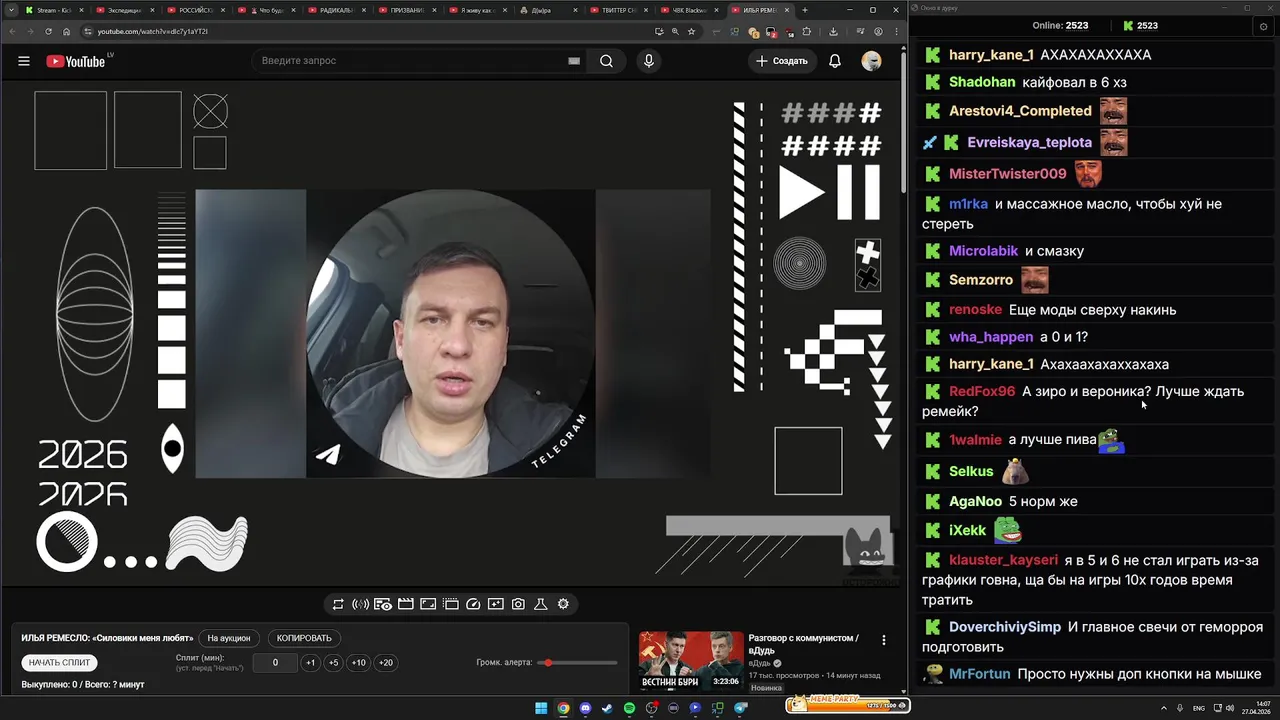Click the dashed-frame popup player icon
The height and width of the screenshot is (720, 1280).
tap(451, 604)
